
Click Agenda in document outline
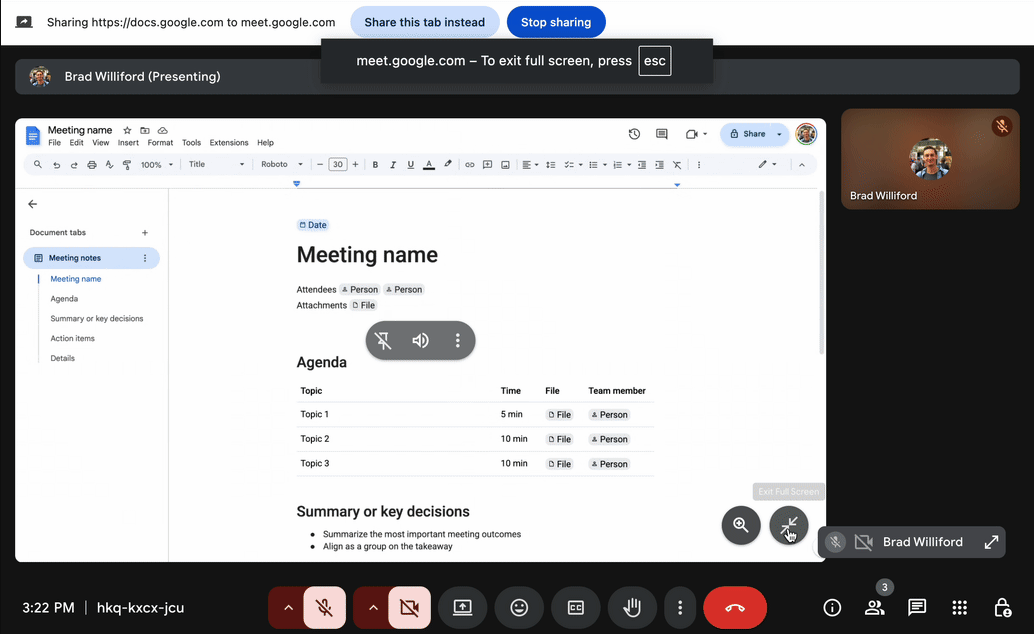(x=64, y=299)
